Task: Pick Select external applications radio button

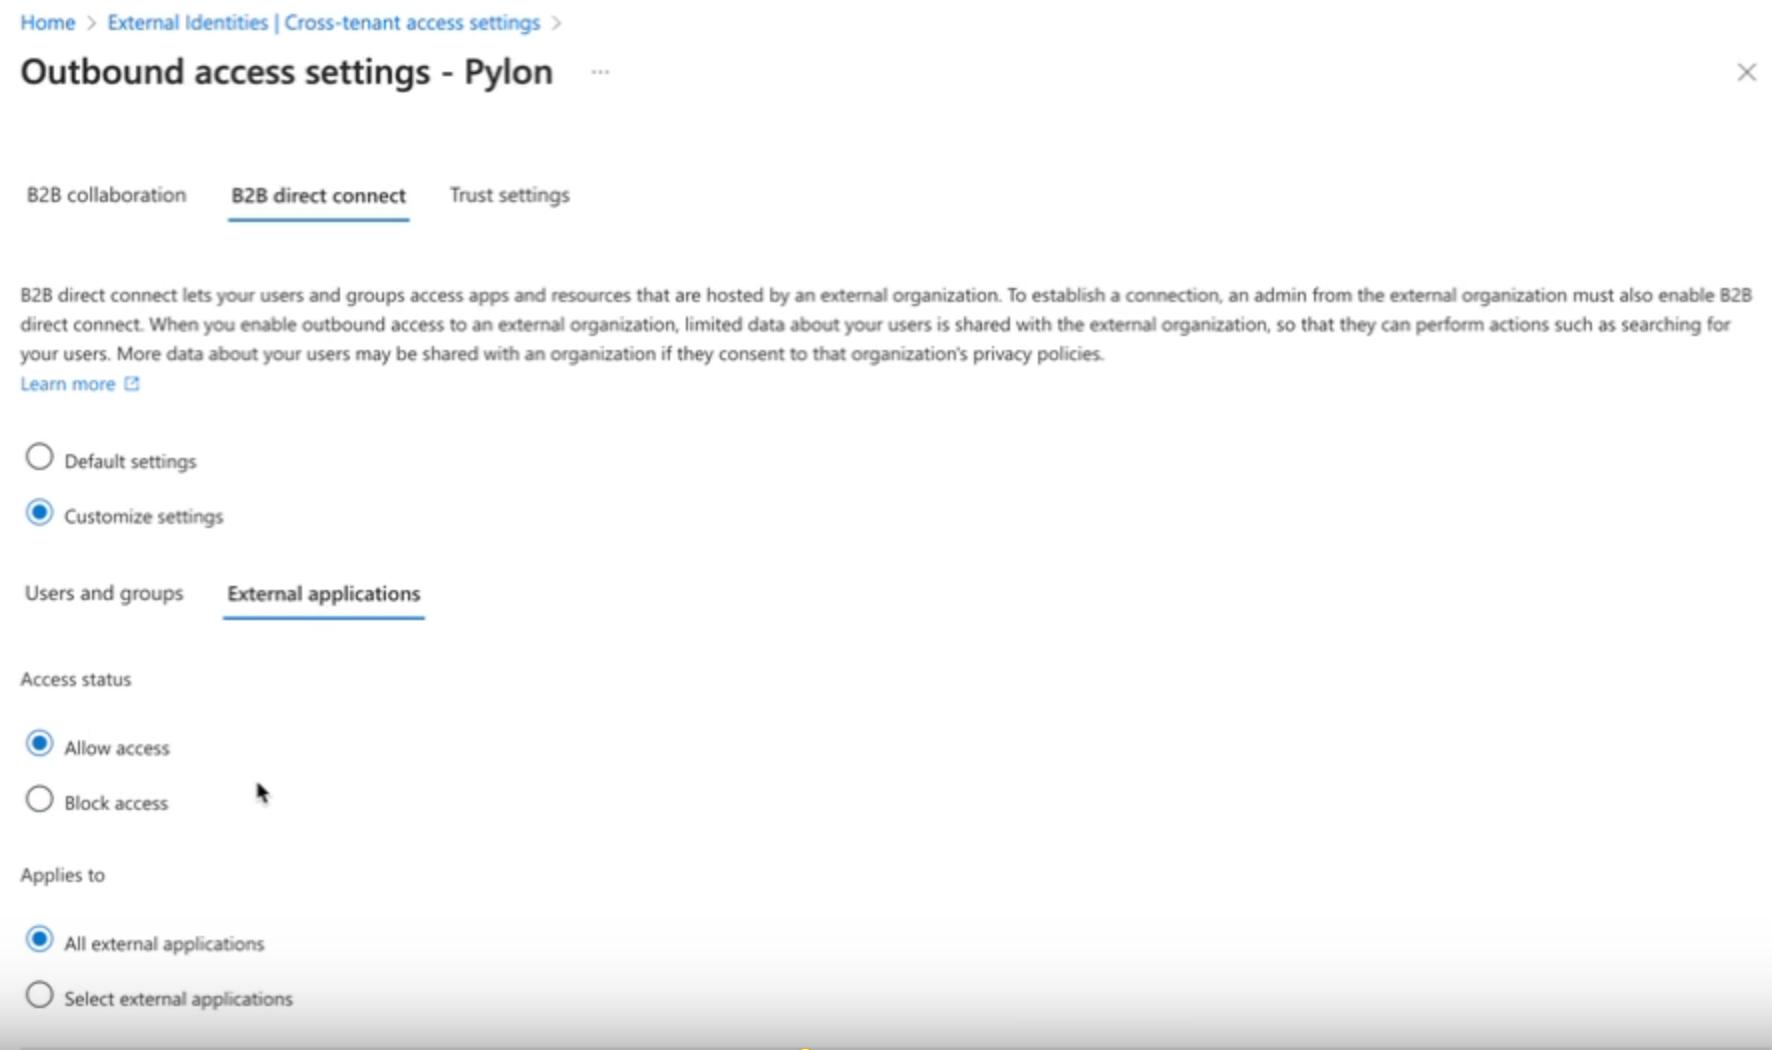Action: pos(39,996)
